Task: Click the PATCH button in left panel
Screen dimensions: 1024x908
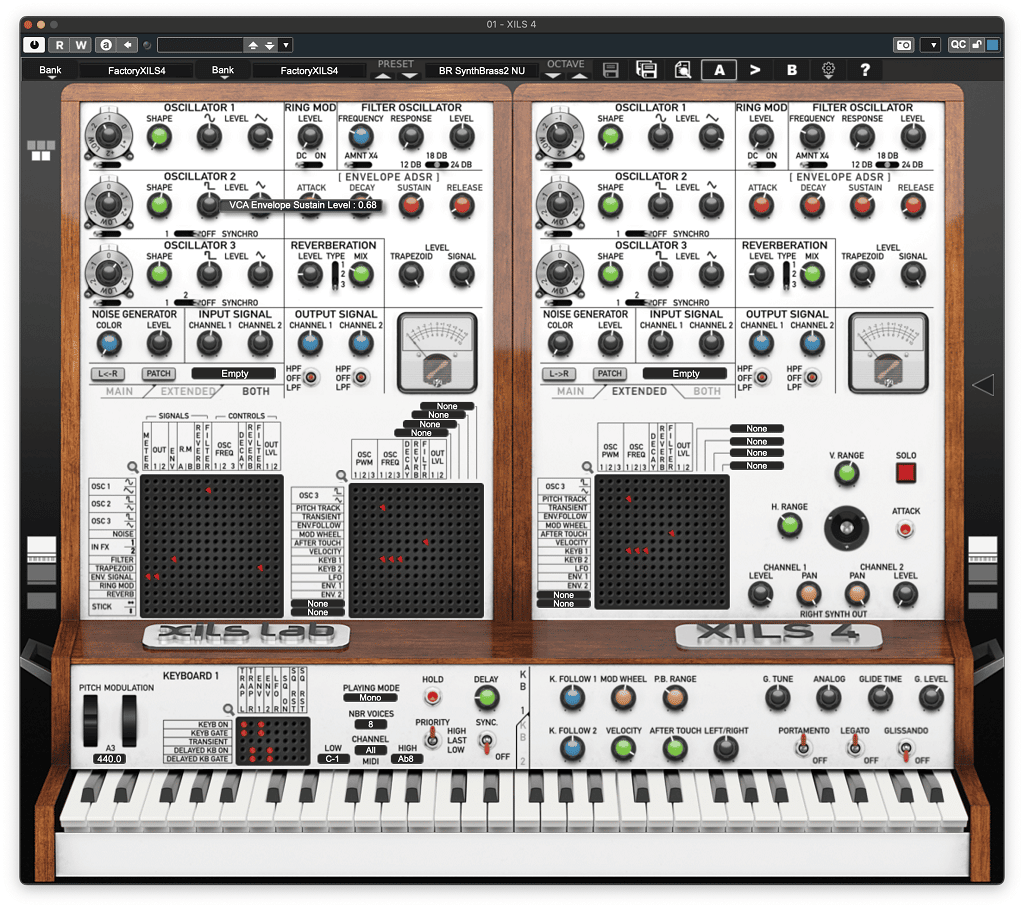Action: [158, 374]
